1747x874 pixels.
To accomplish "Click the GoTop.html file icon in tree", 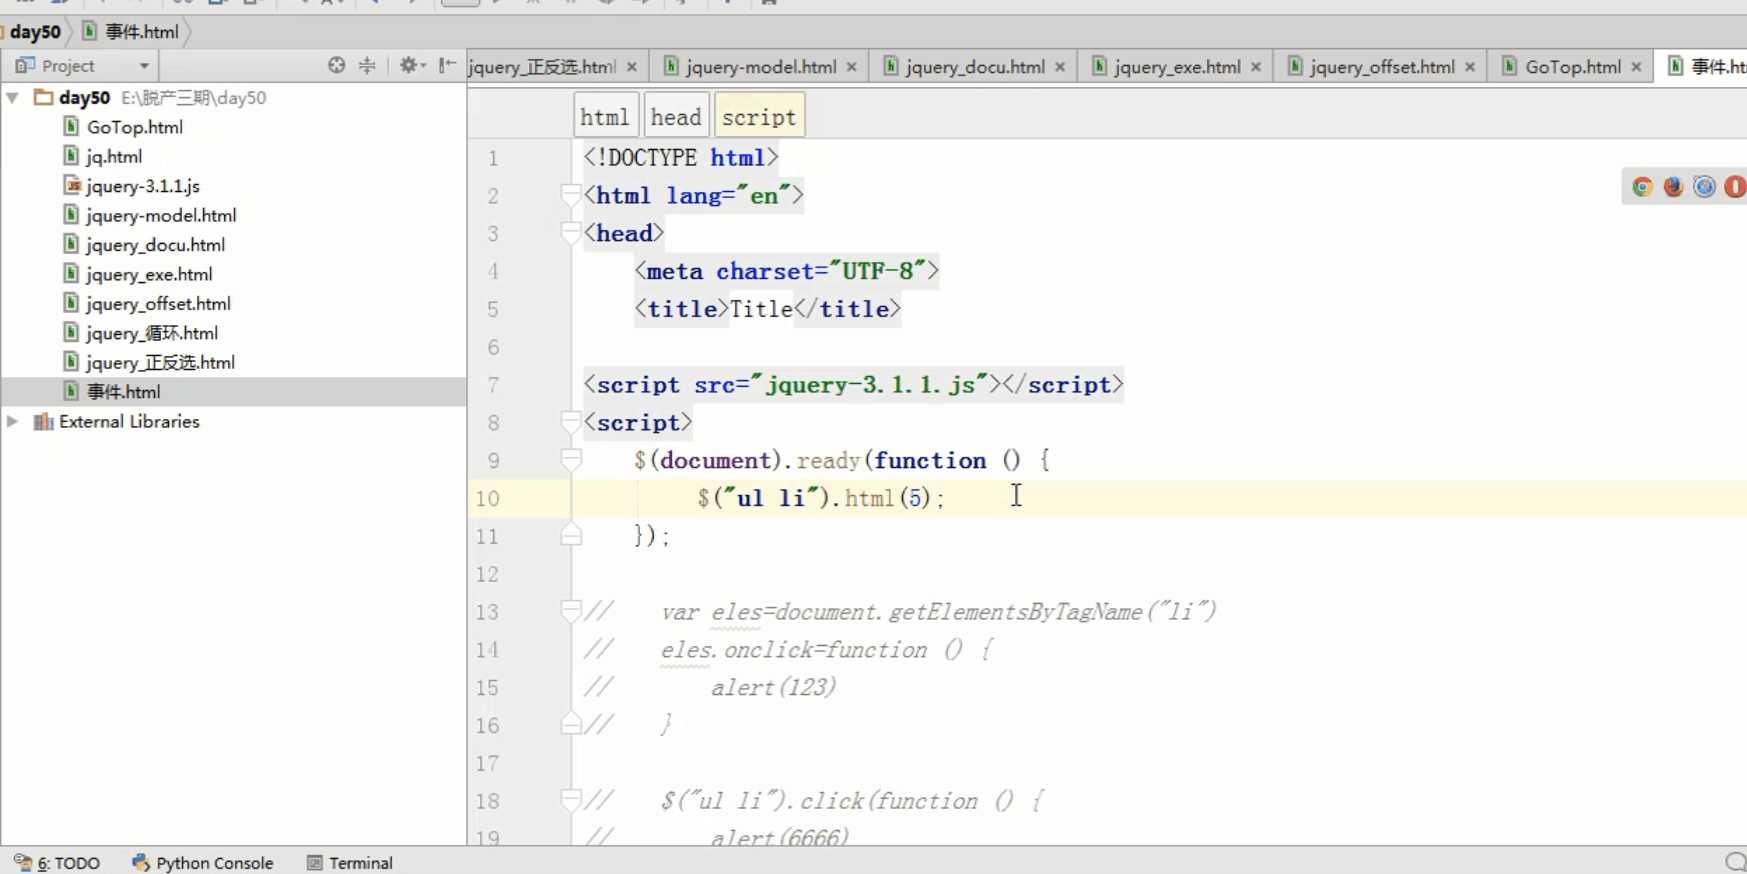I will coord(71,126).
